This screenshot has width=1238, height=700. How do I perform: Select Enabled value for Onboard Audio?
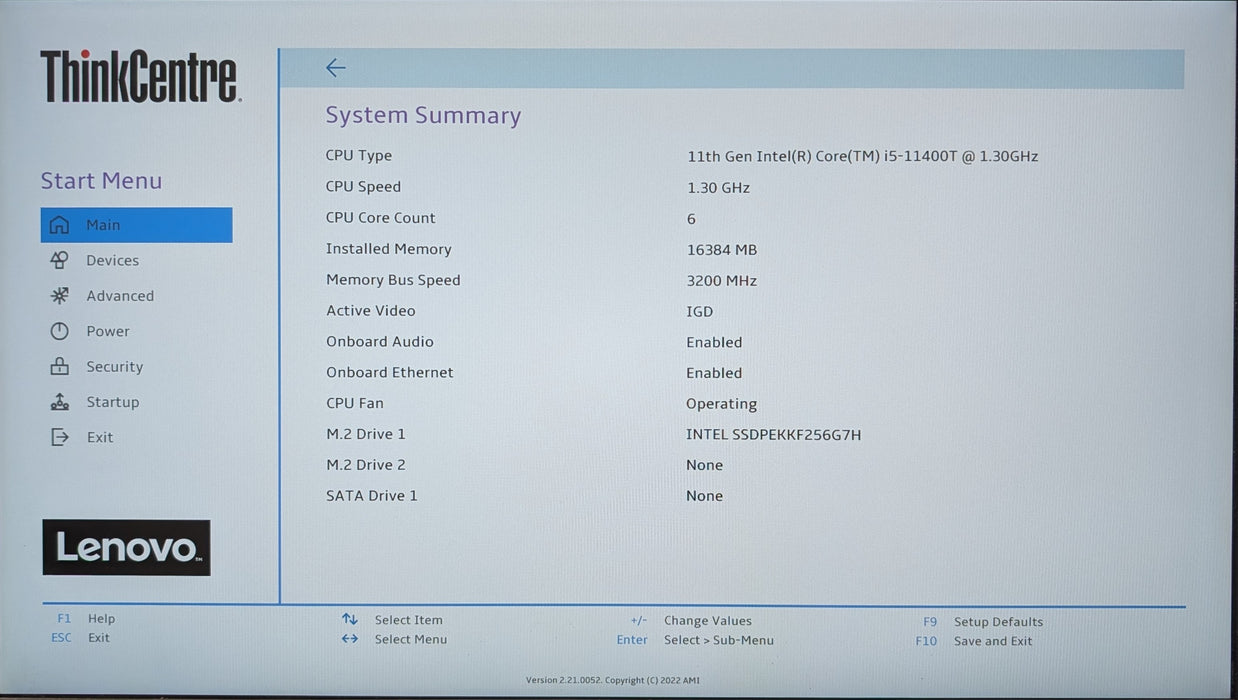pyautogui.click(x=714, y=342)
